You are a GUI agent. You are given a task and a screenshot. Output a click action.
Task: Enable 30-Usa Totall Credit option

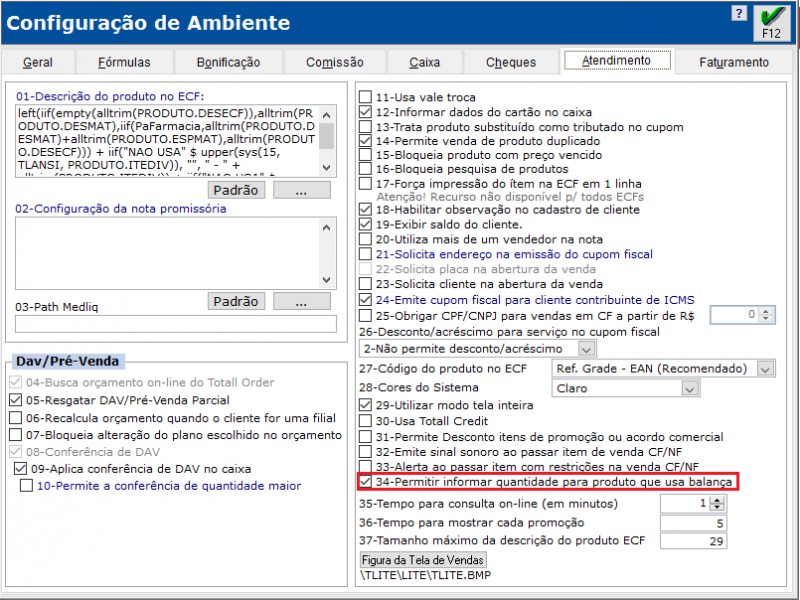click(366, 421)
